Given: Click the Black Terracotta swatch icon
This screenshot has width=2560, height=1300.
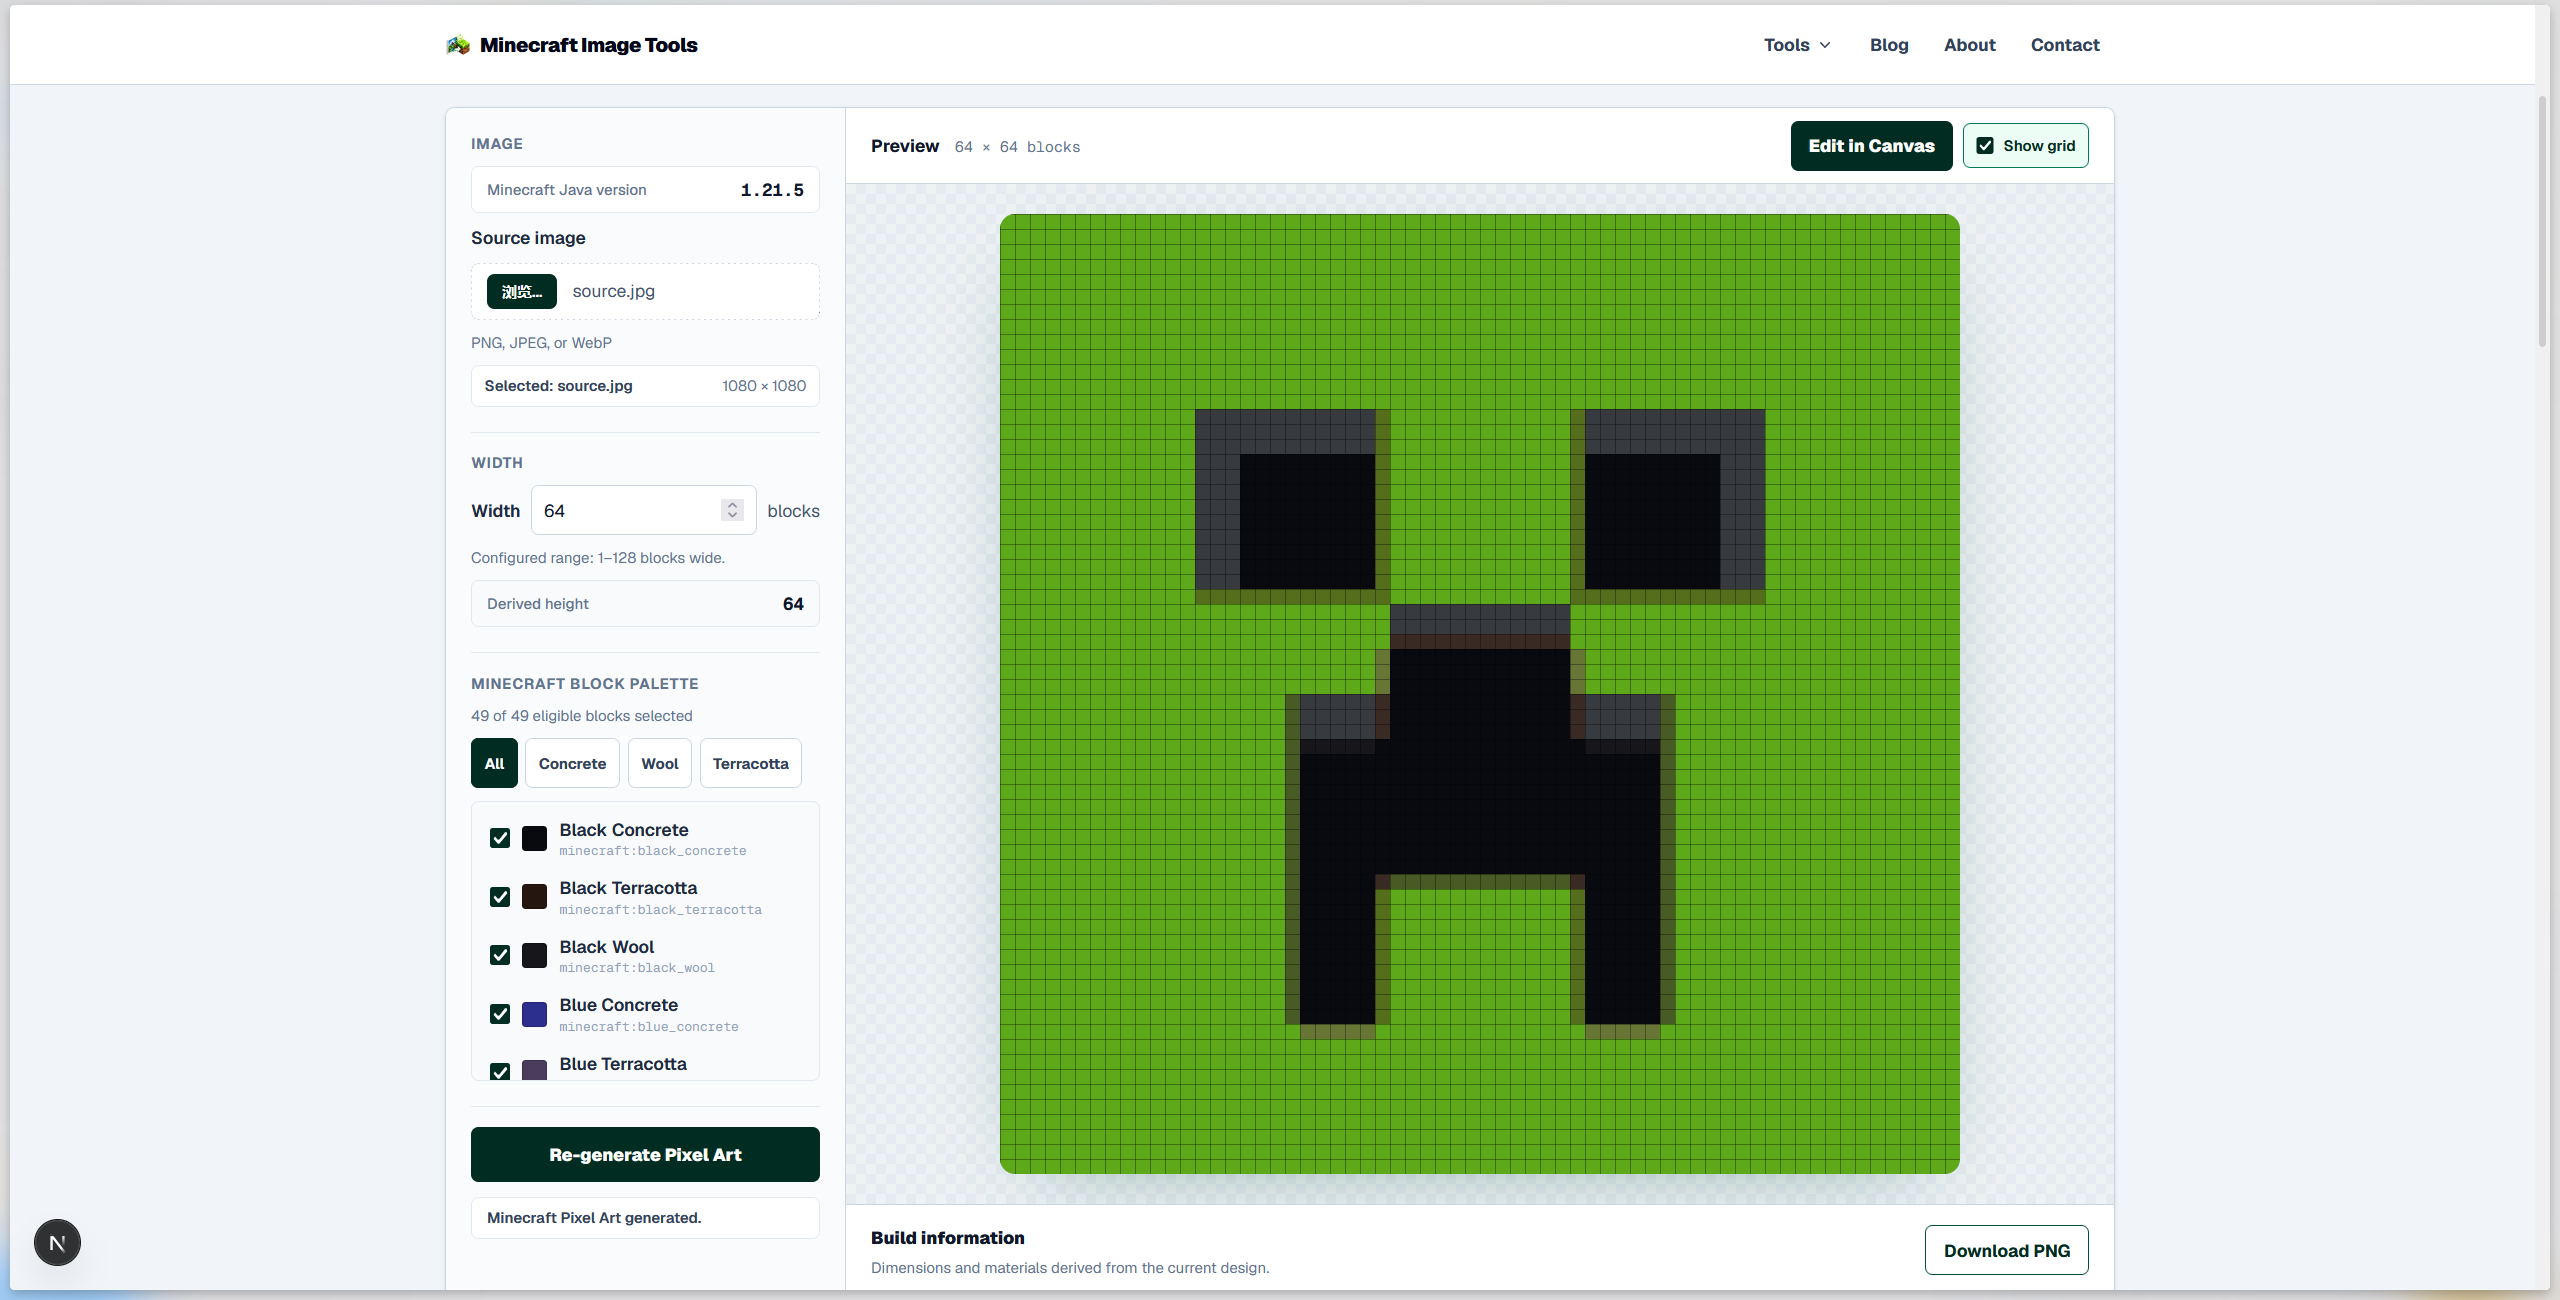Looking at the screenshot, I should click(535, 897).
